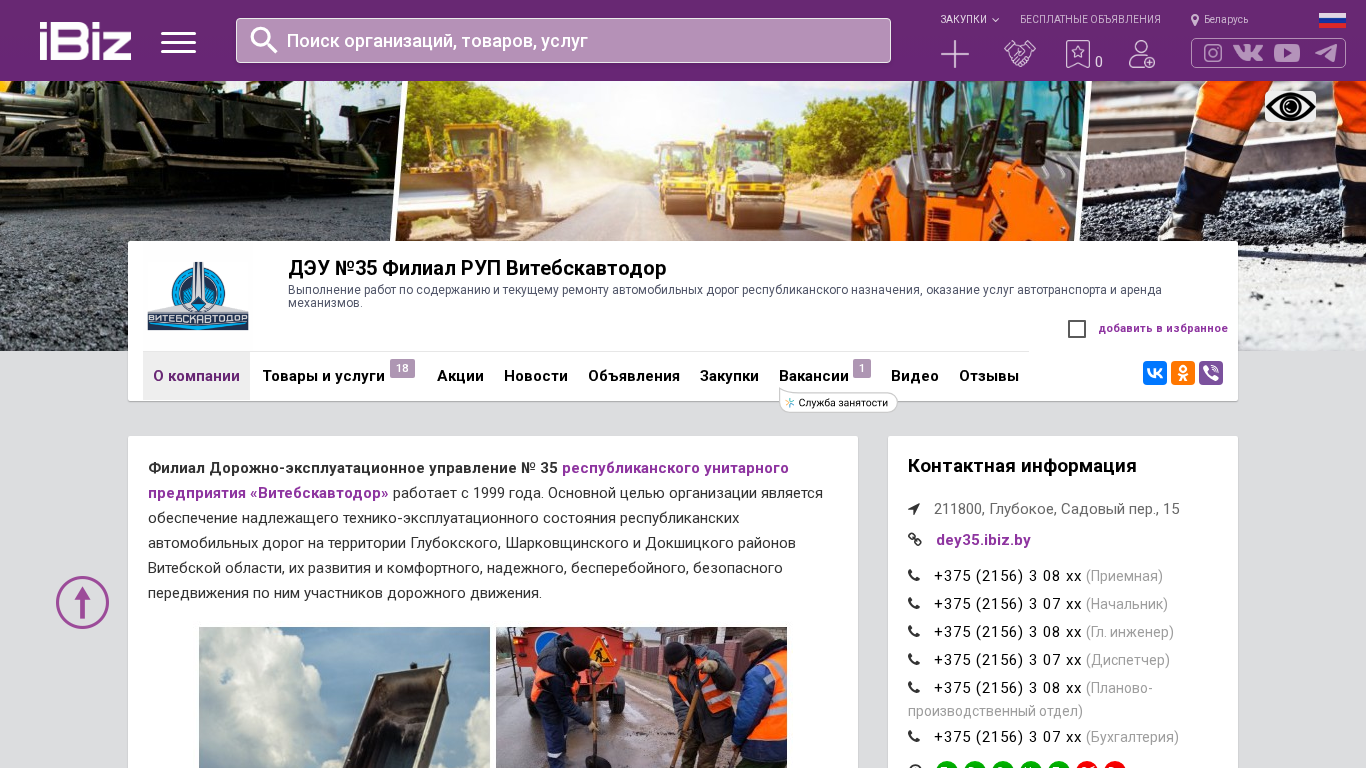The image size is (1366, 768).
Task: Click the Диспетчер phone number
Action: [1007, 660]
